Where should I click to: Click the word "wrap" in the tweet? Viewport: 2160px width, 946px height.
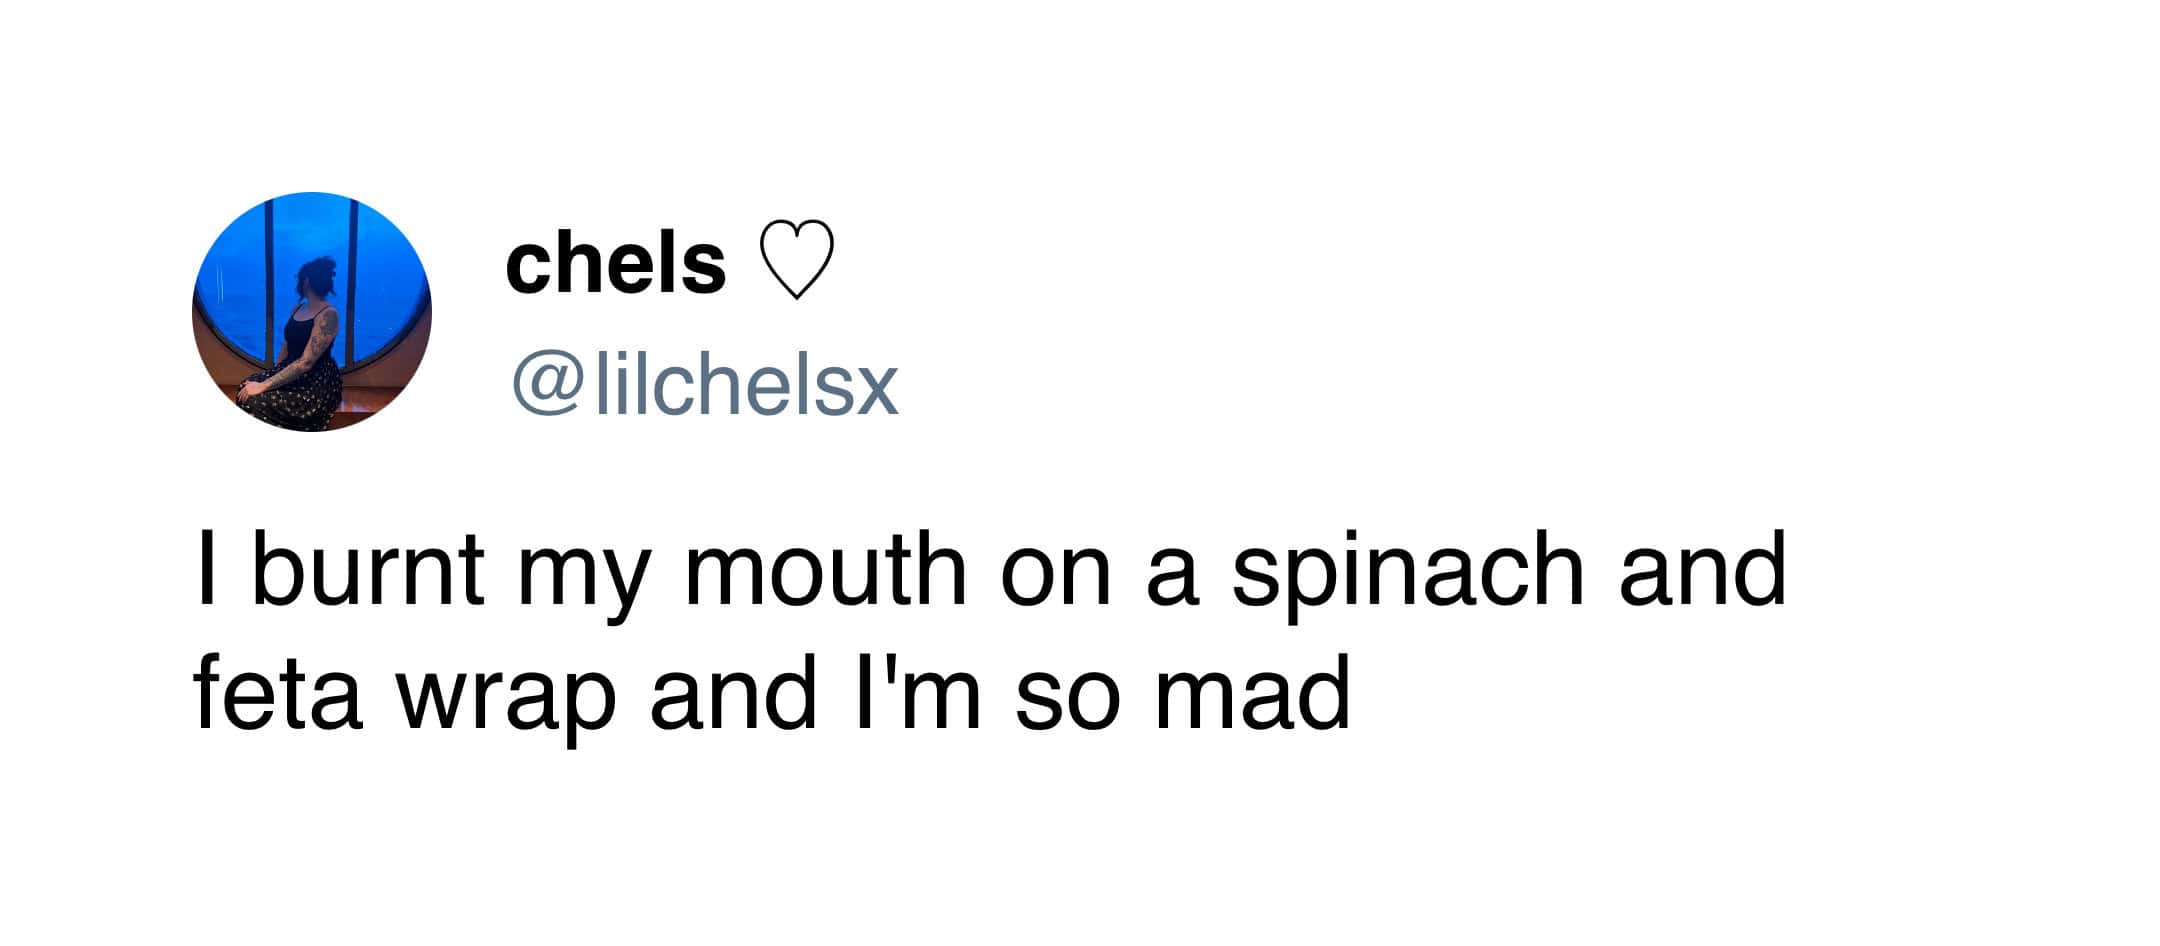coord(505,697)
